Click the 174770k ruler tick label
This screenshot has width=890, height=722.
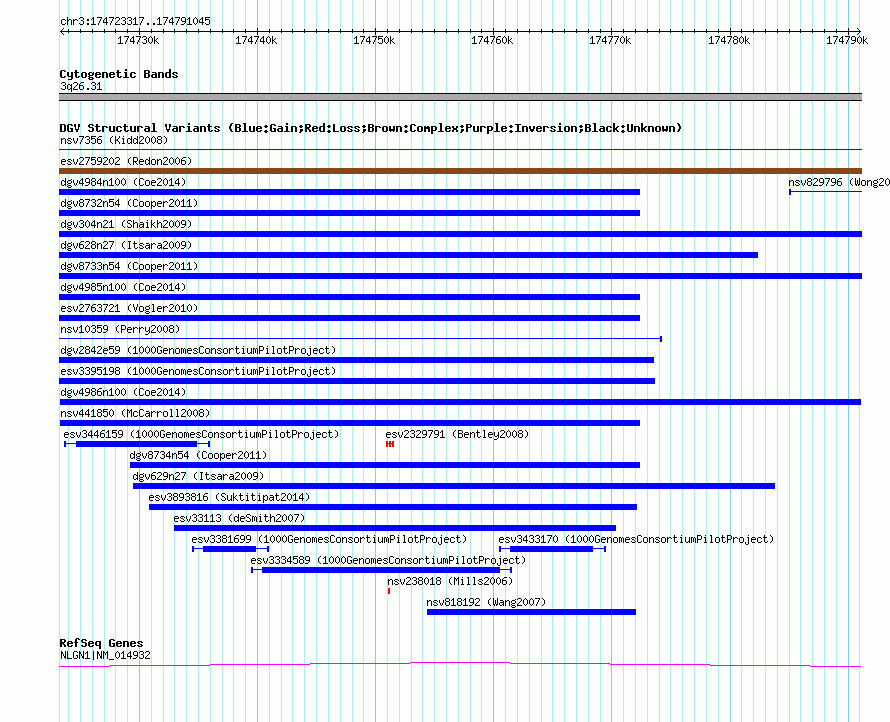point(610,40)
